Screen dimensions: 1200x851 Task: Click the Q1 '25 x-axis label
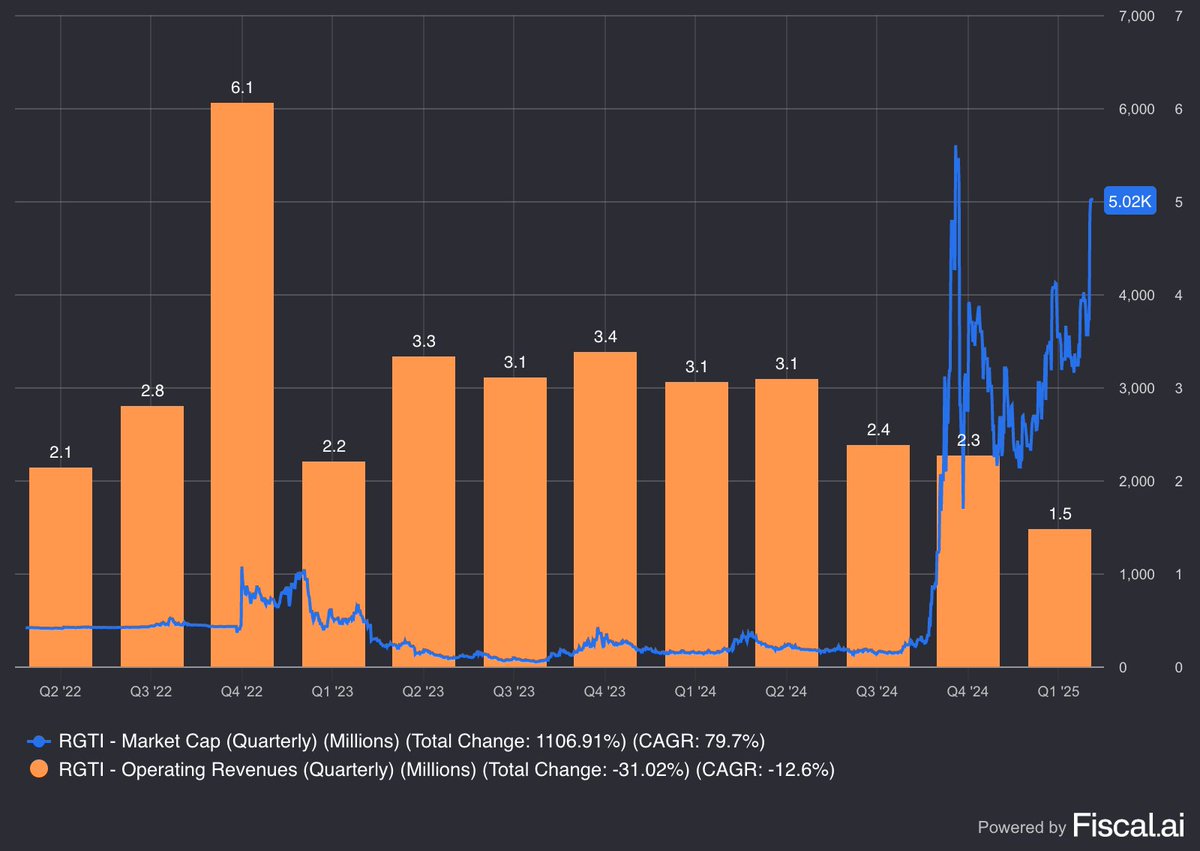pyautogui.click(x=1059, y=692)
